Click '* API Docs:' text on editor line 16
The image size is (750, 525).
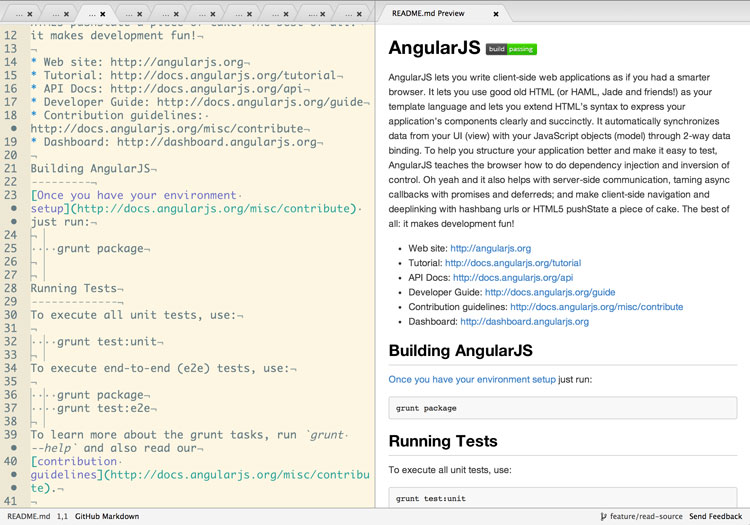tap(67, 89)
